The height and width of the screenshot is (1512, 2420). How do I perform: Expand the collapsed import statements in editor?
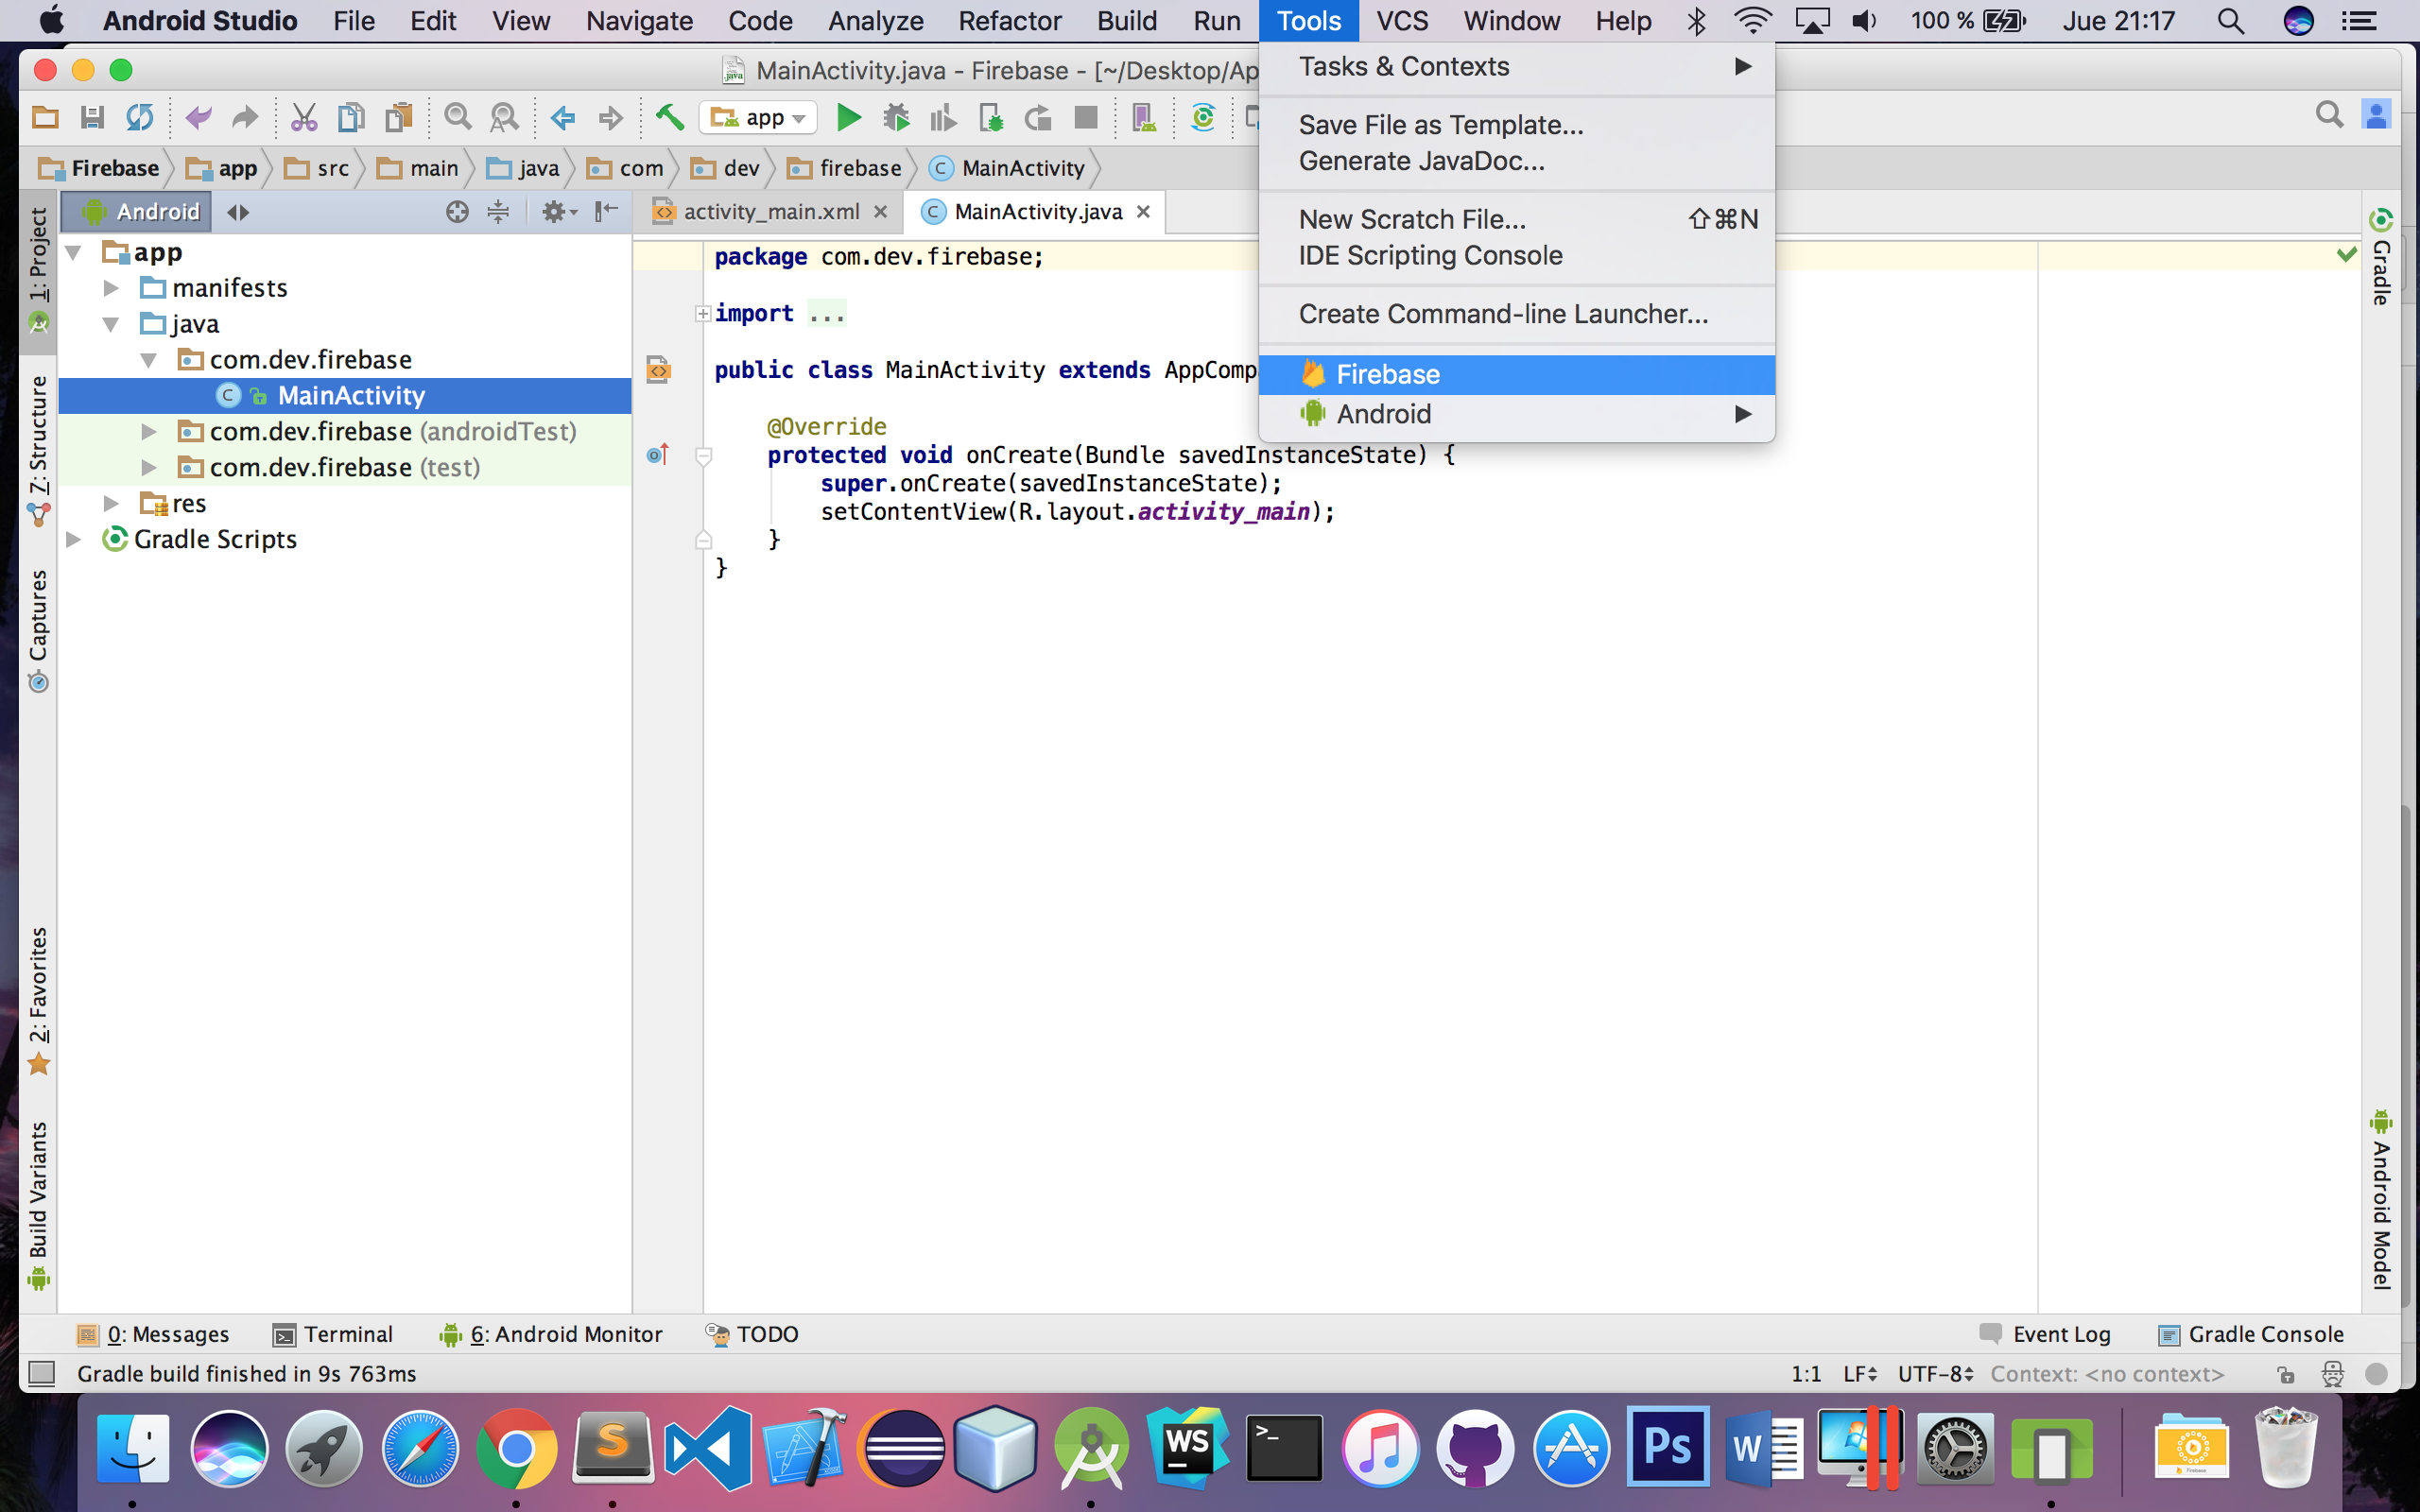click(x=703, y=314)
